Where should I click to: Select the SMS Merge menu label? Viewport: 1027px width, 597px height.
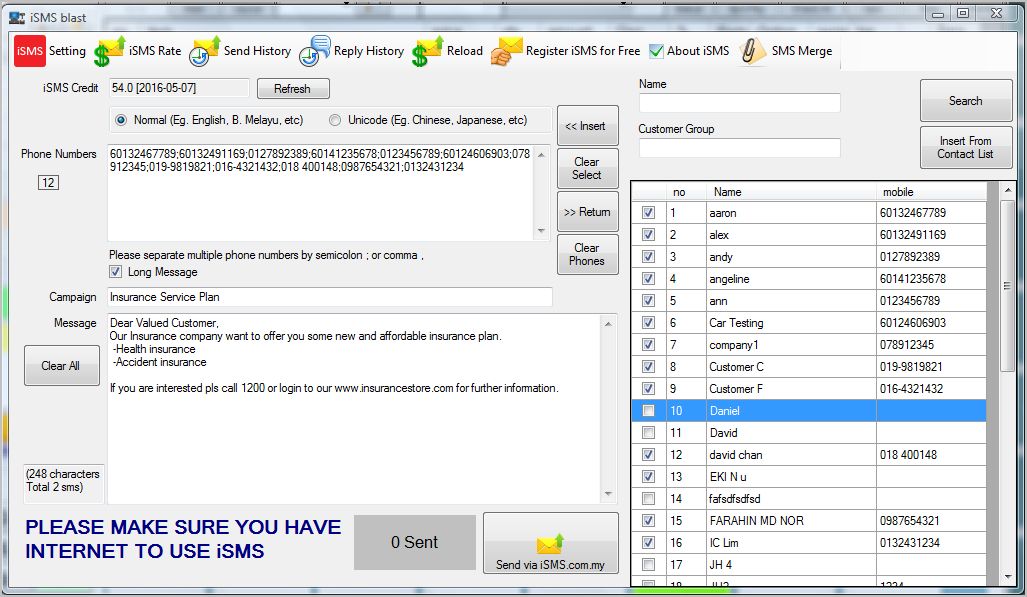pyautogui.click(x=802, y=51)
